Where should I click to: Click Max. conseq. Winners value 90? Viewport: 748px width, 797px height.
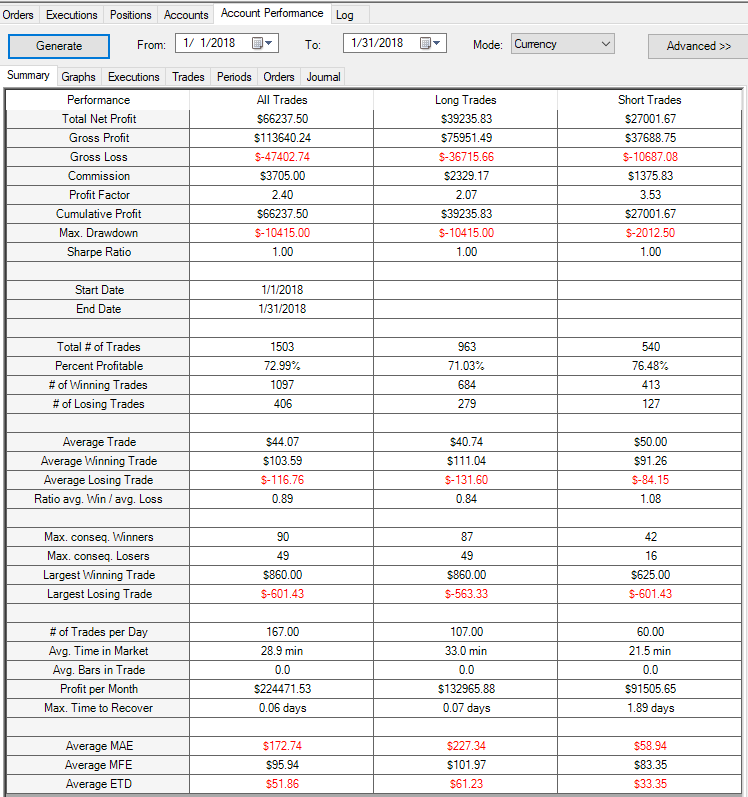(x=283, y=537)
